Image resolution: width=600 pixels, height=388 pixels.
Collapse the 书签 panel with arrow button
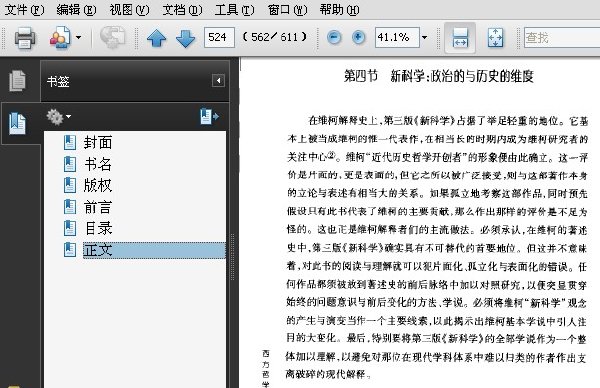coord(218,81)
